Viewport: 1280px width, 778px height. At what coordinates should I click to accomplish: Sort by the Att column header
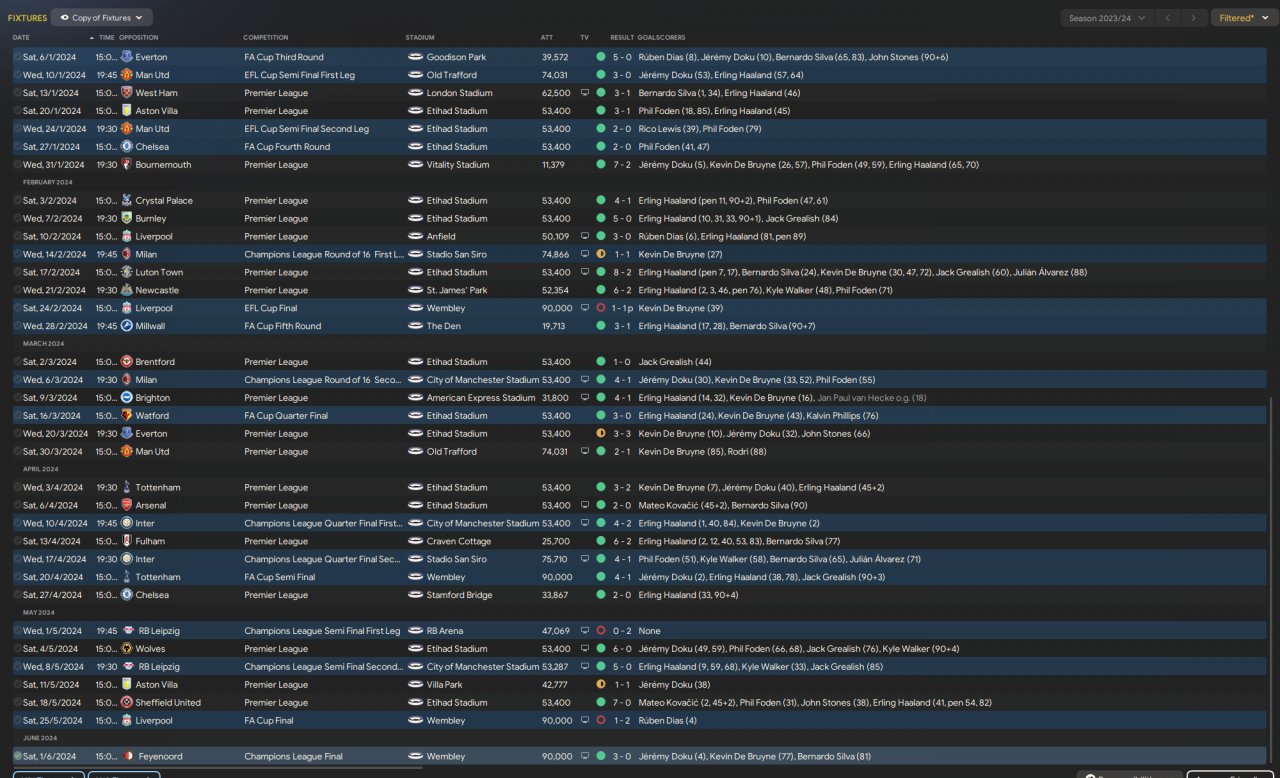click(547, 38)
